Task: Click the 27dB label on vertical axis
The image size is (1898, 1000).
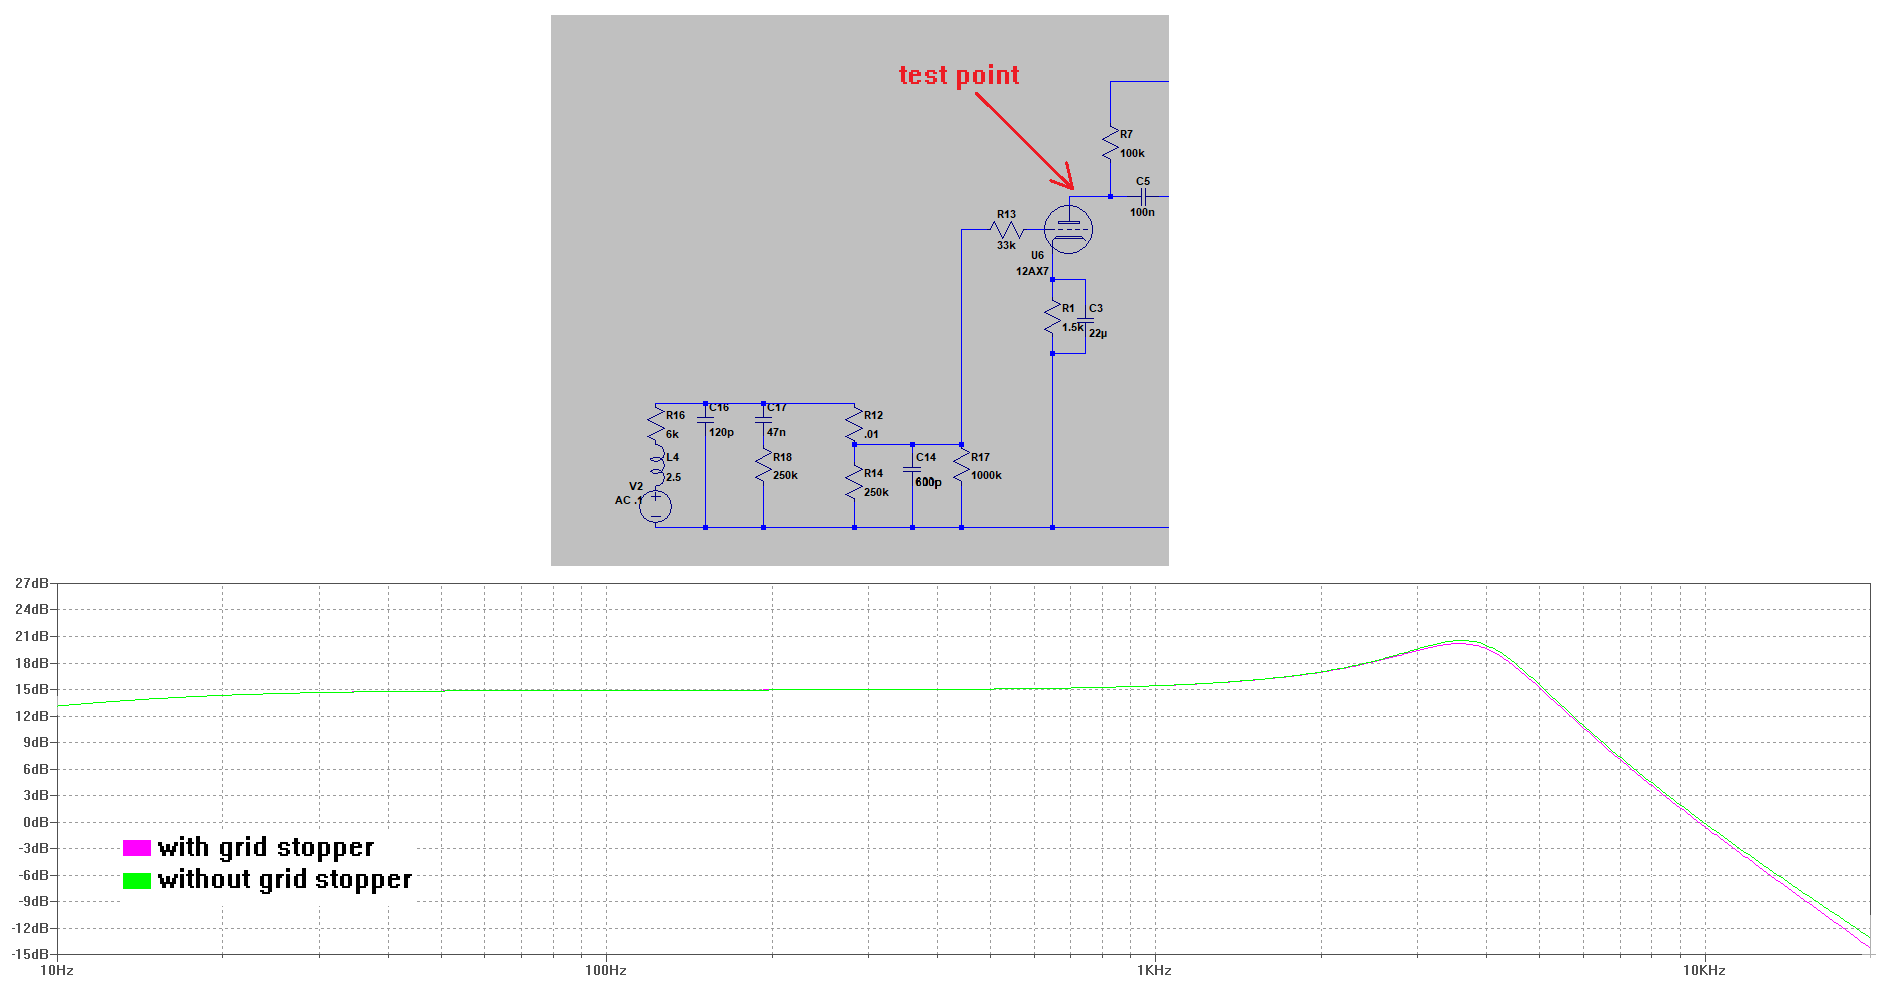Action: [x=32, y=583]
